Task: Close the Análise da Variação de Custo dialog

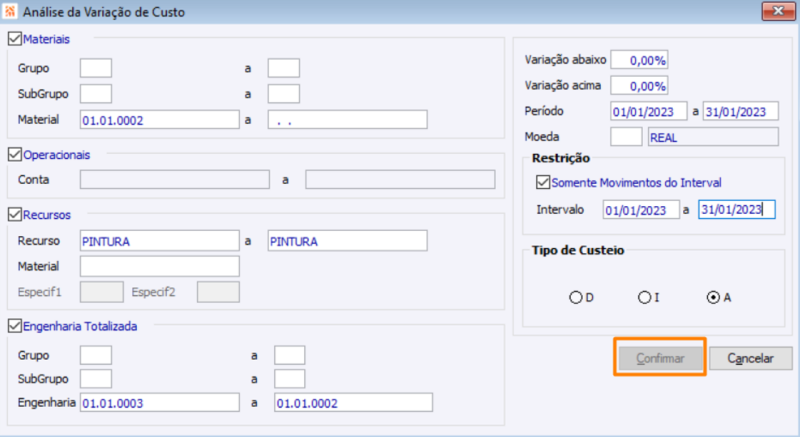Action: click(778, 11)
